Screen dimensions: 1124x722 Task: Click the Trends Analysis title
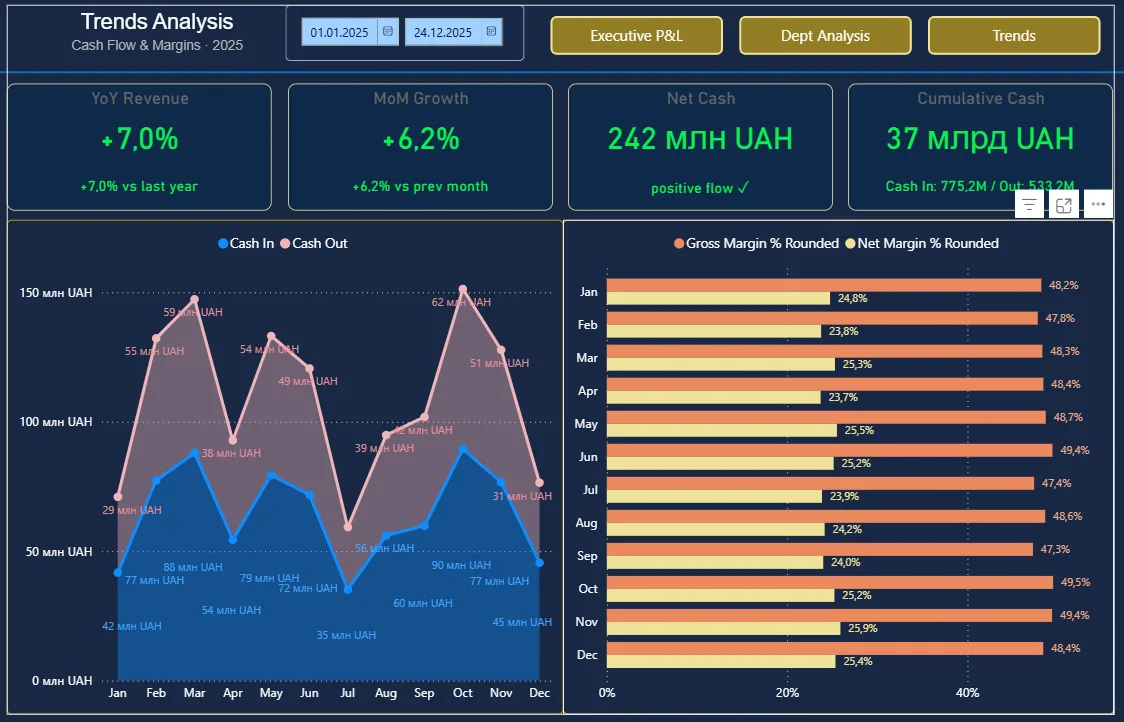coord(157,22)
